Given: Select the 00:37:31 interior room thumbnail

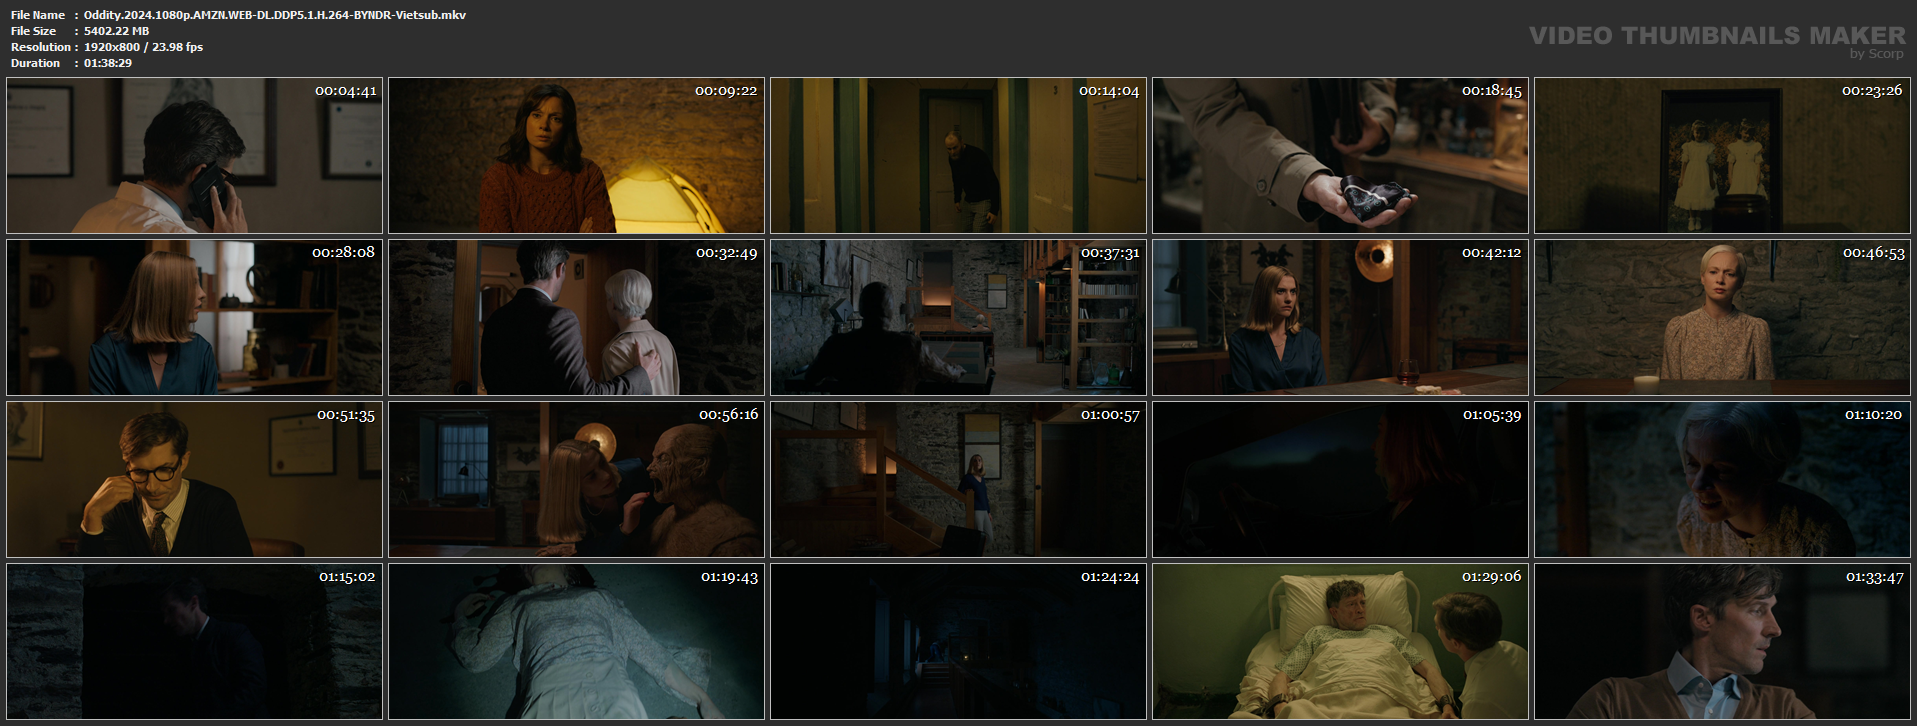Looking at the screenshot, I should pos(958,318).
